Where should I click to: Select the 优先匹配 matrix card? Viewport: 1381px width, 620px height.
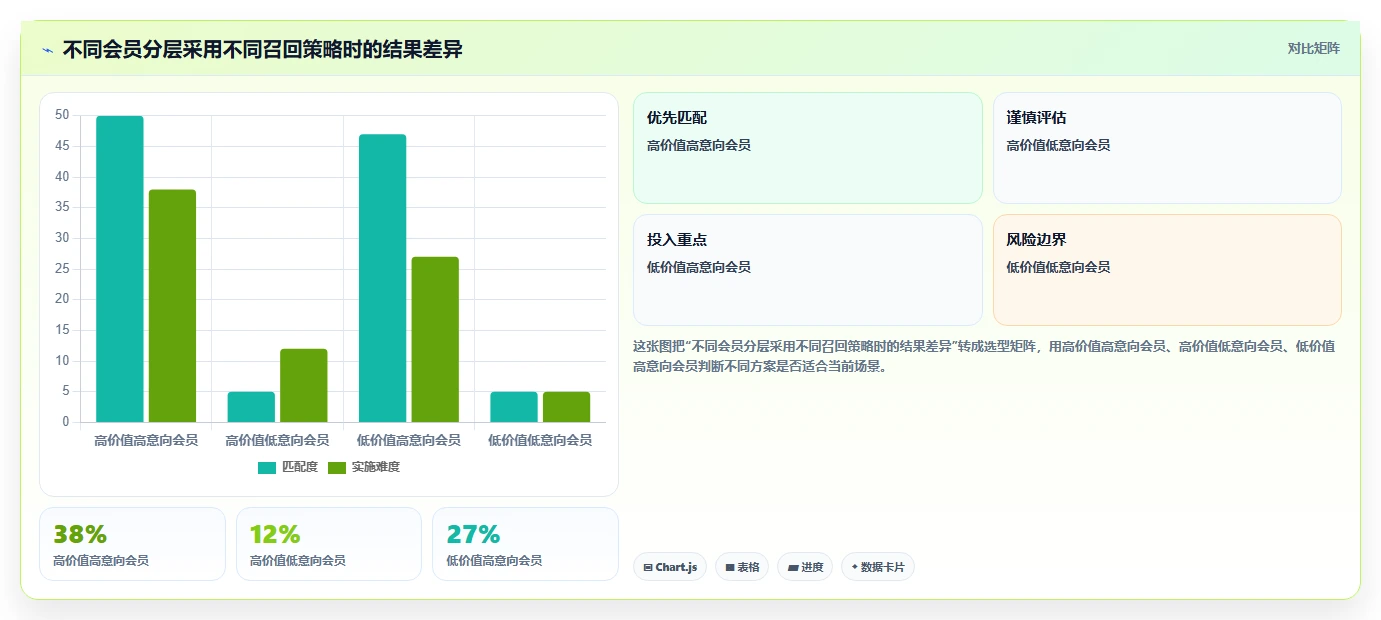pyautogui.click(x=808, y=148)
